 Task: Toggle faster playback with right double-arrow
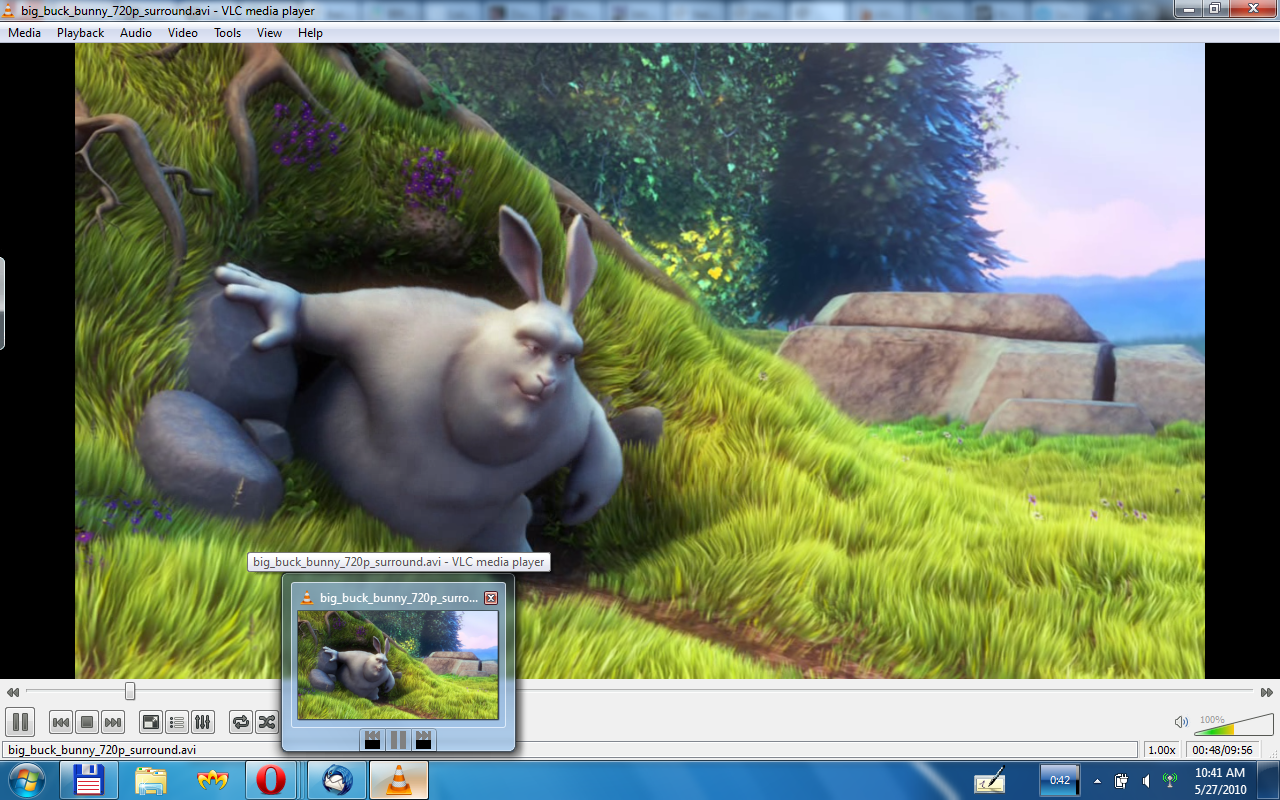click(x=1267, y=691)
